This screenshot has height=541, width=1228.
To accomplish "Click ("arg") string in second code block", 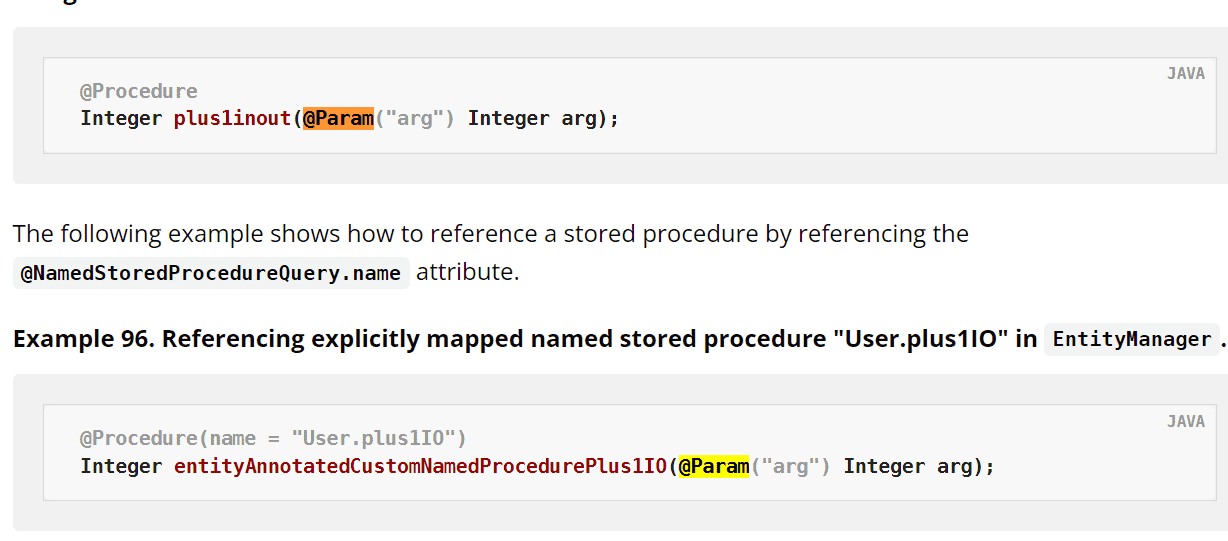I will coord(791,466).
